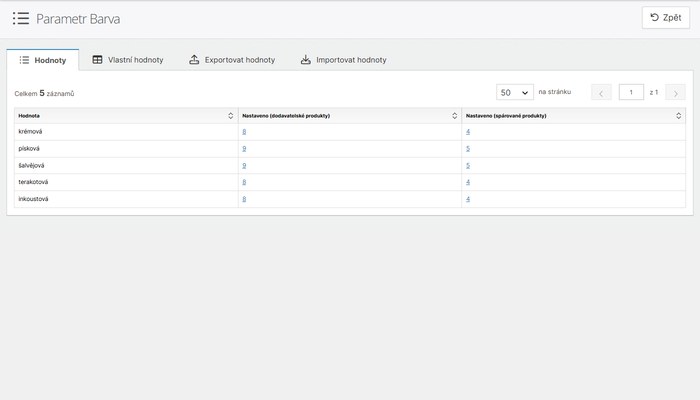
Task: Open písková paired products count link
Action: coord(468,149)
